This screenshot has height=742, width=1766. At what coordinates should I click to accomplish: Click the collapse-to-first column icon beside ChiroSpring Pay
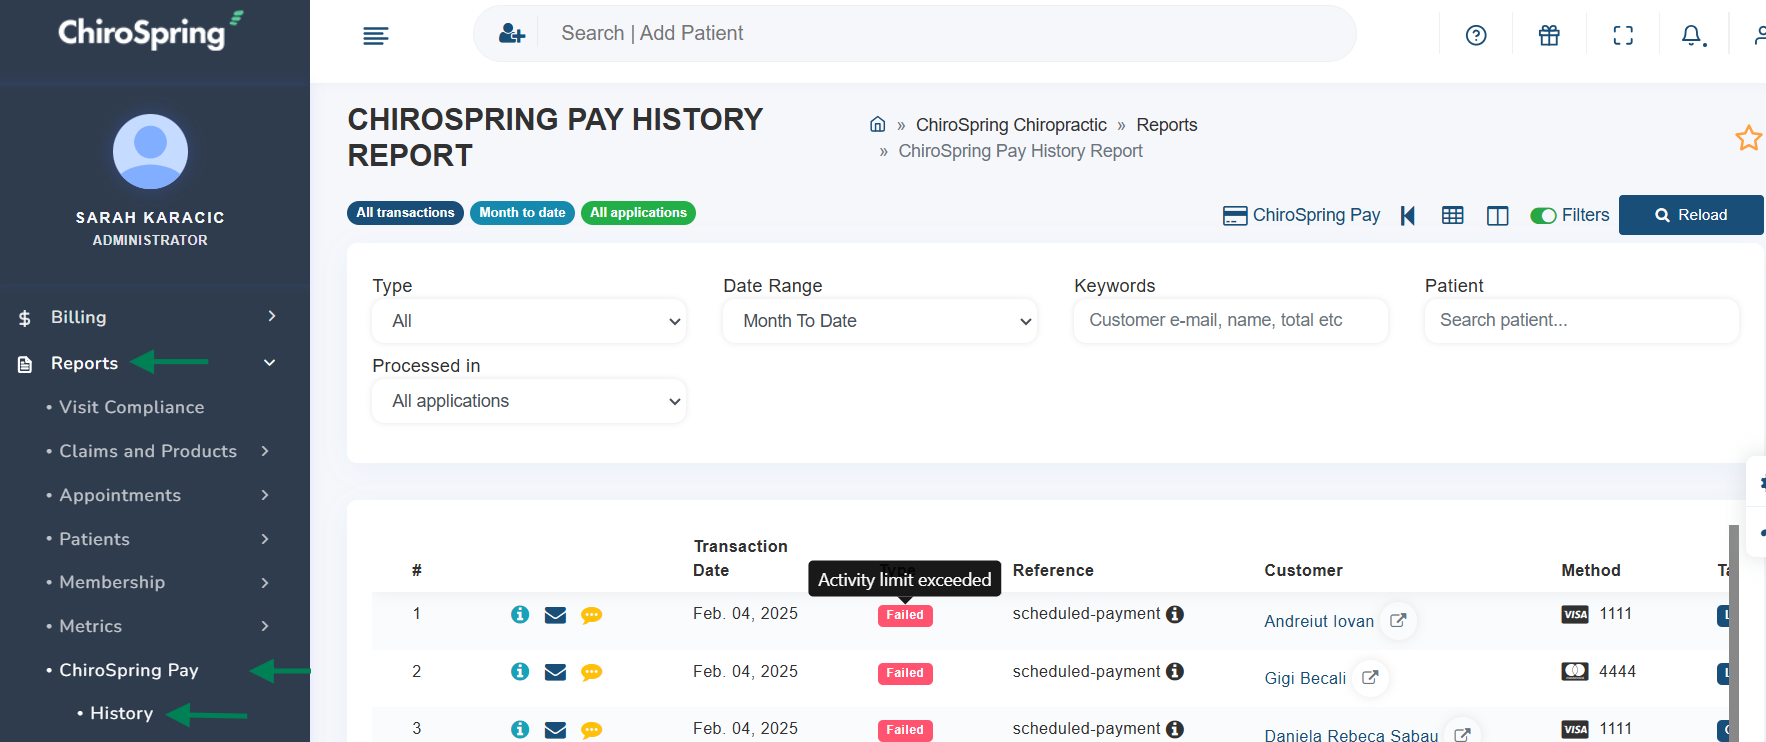click(1408, 216)
